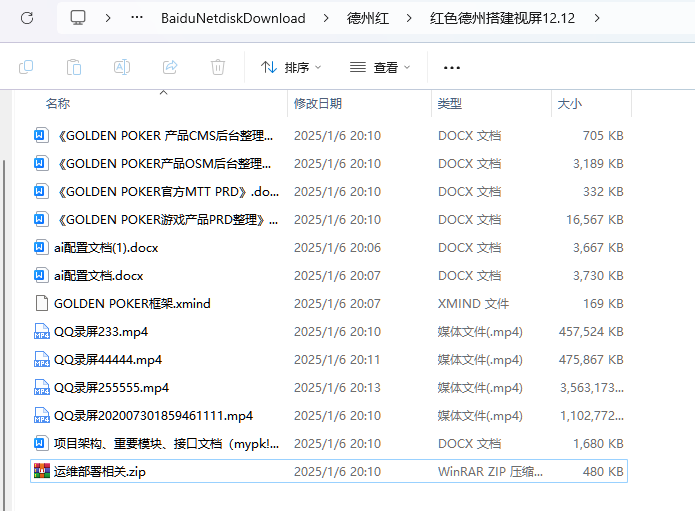Click 红色德州搭建视屏12.12 breadcrumb
Image resolution: width=695 pixels, height=511 pixels.
click(502, 18)
